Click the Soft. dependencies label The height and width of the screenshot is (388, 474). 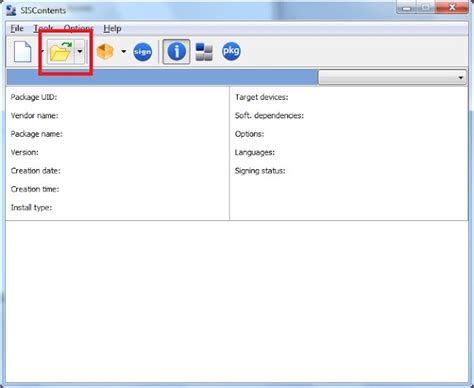(x=269, y=115)
